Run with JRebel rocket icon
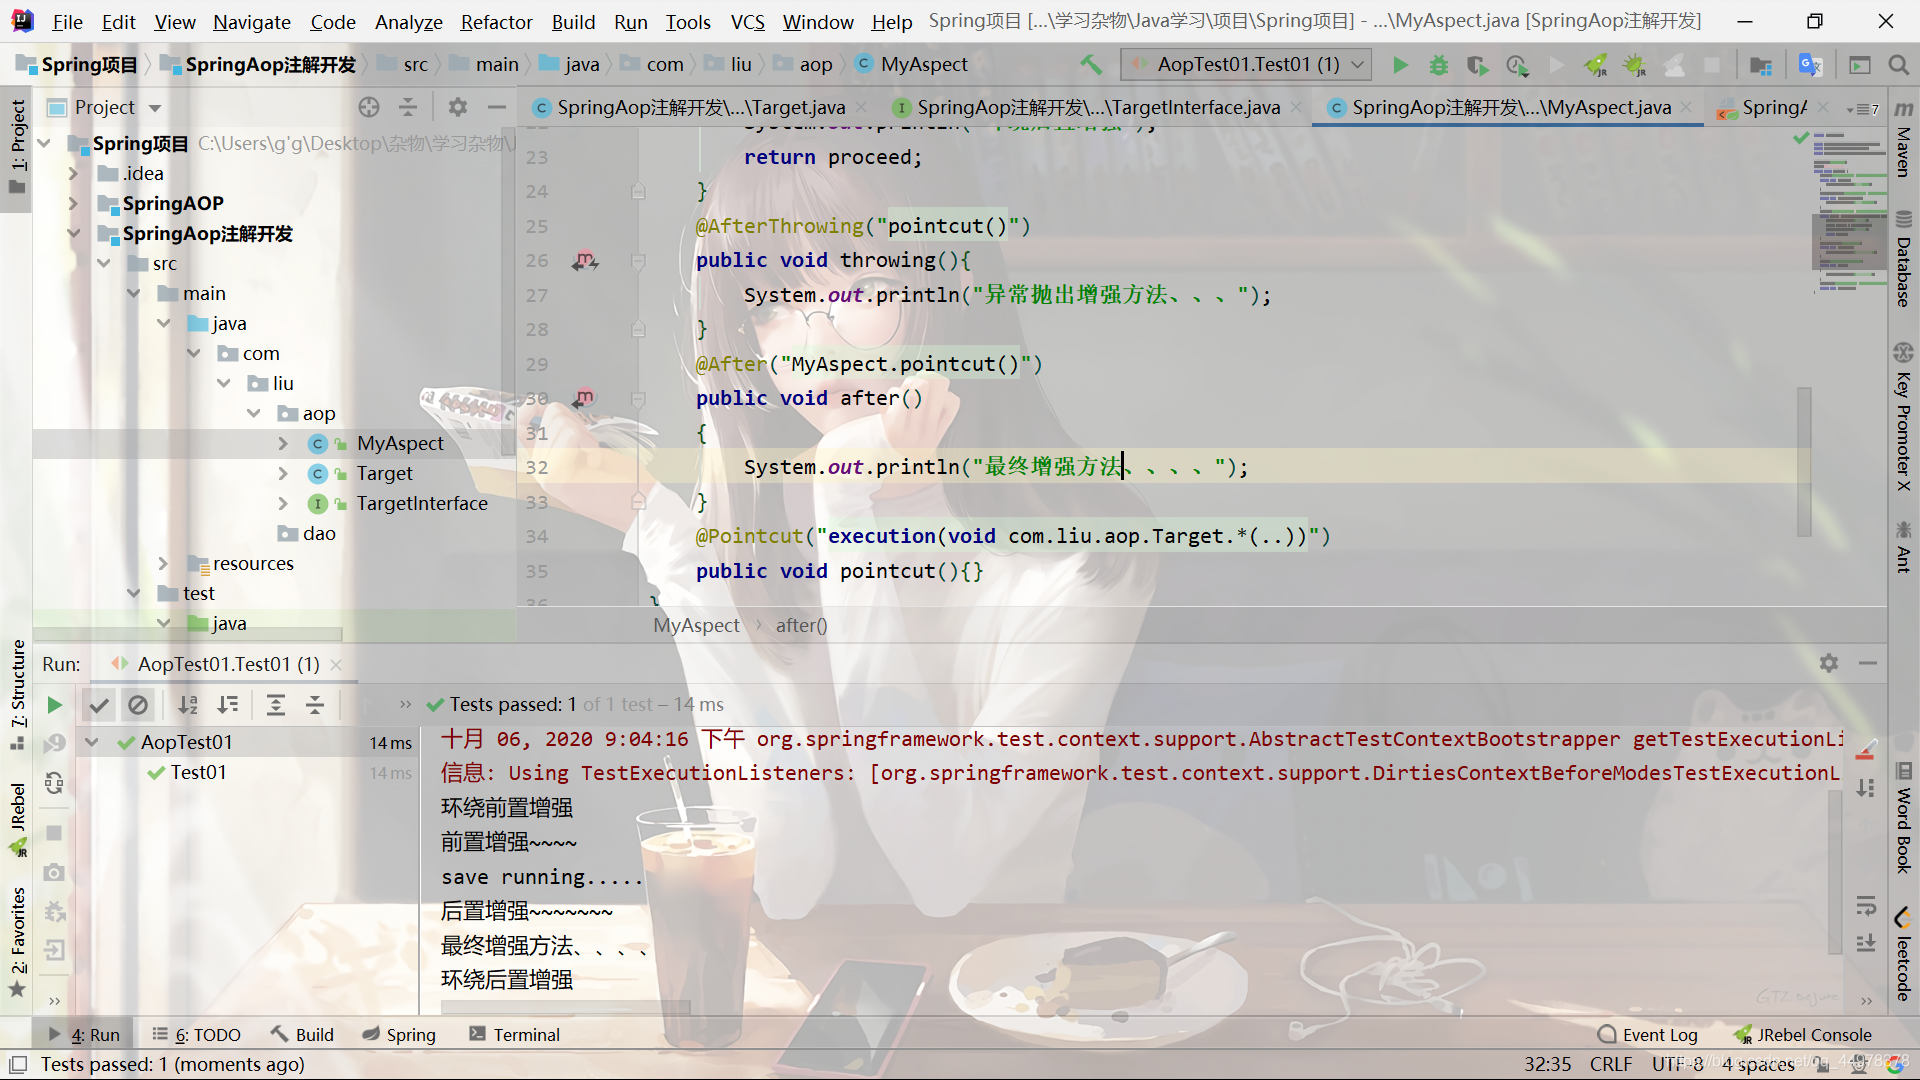This screenshot has width=1920, height=1080. pyautogui.click(x=1596, y=65)
